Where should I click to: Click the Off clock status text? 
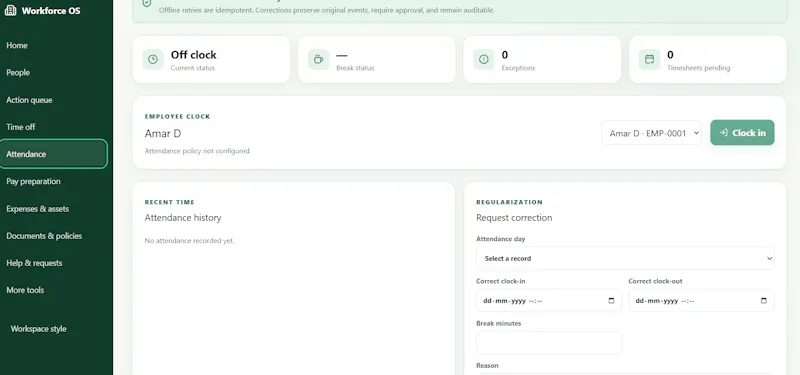[193, 55]
